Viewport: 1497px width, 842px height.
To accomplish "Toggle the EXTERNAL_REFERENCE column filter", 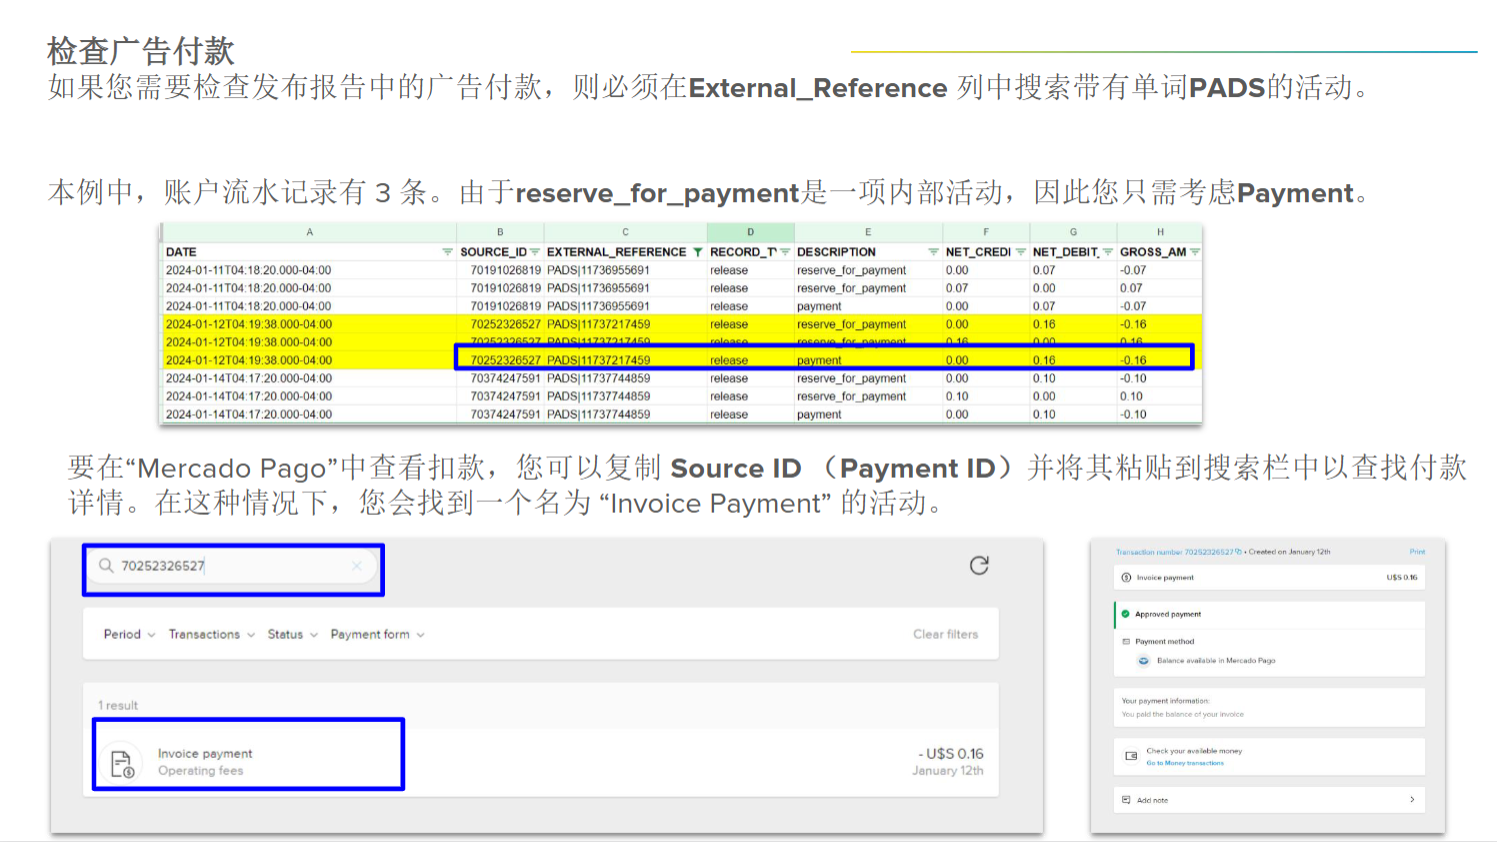I will [x=697, y=252].
